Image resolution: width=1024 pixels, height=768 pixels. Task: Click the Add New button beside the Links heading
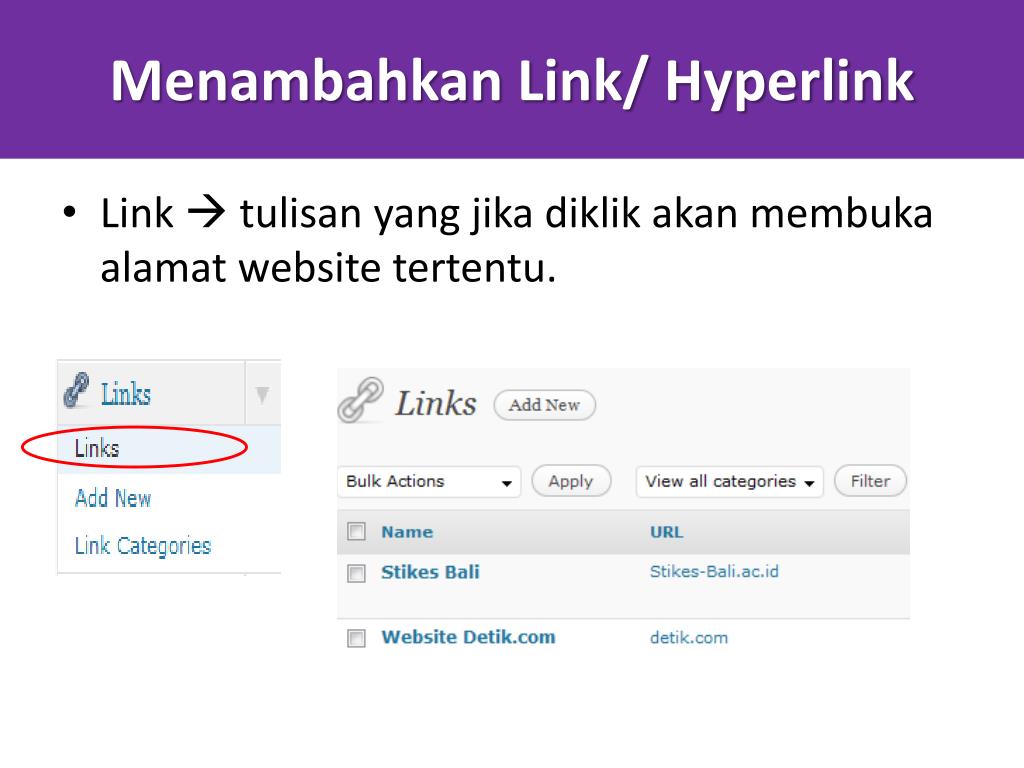pos(545,405)
